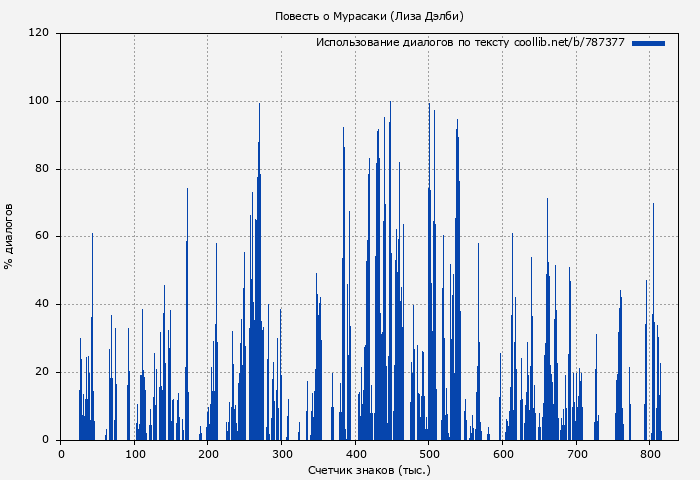Click the y-axis tick label 40

click(x=42, y=304)
